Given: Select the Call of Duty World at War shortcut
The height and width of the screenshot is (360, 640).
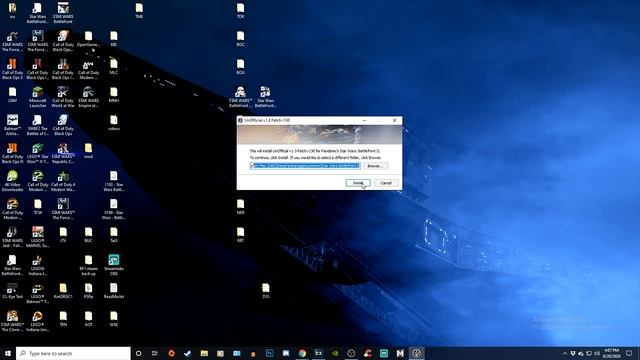Looking at the screenshot, I should 63,97.
